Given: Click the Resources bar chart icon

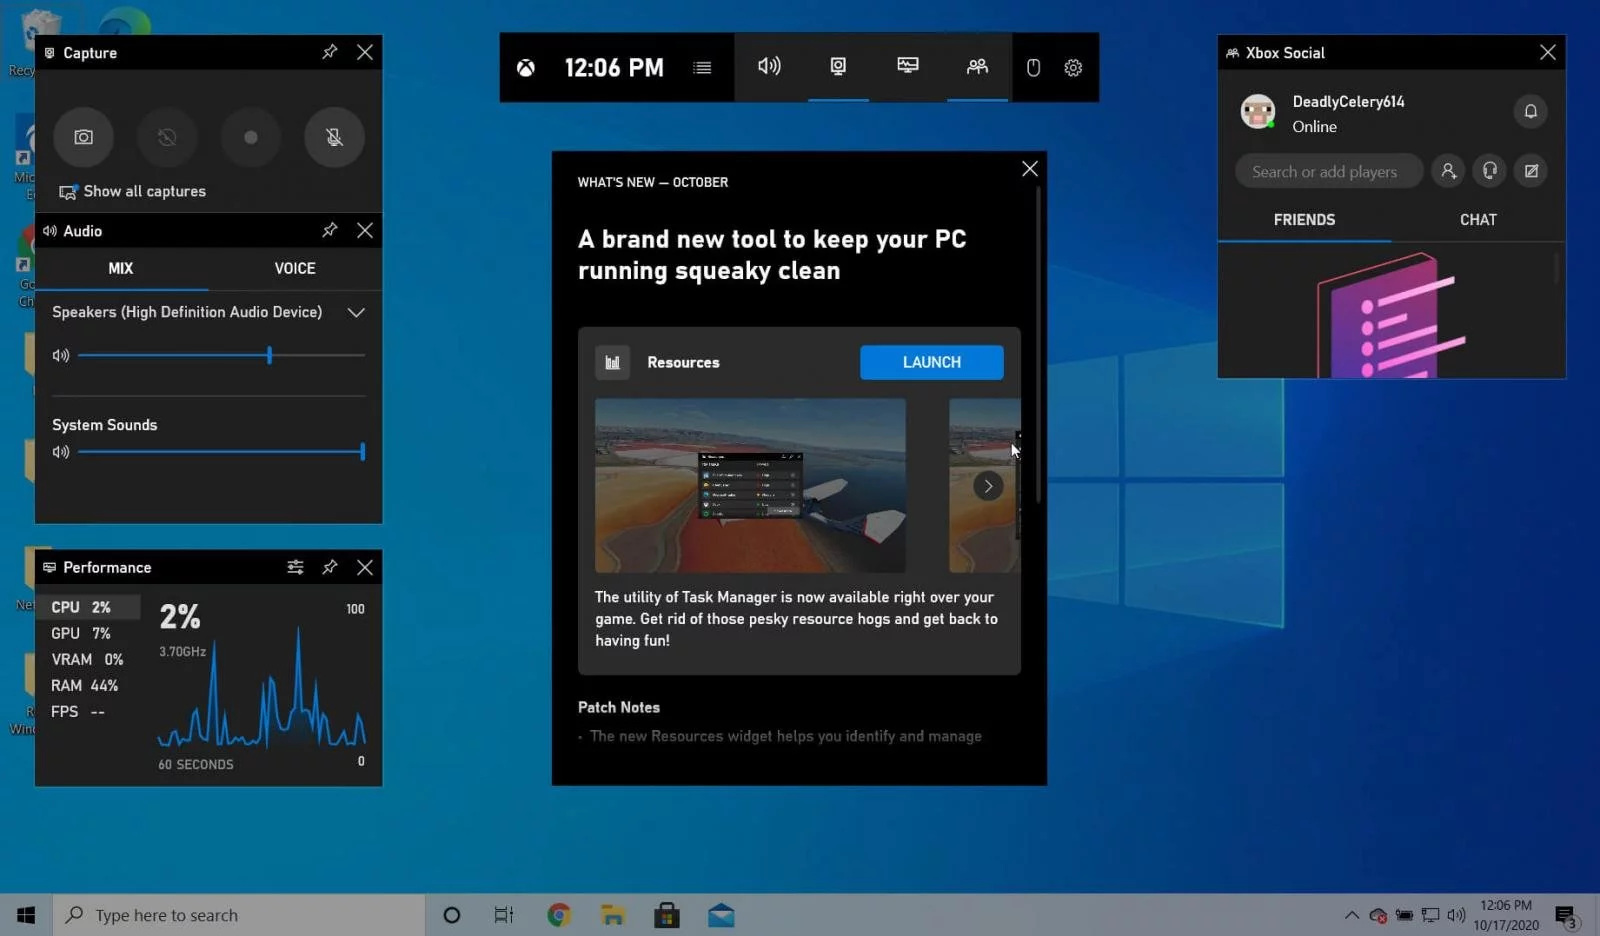Looking at the screenshot, I should pos(613,362).
